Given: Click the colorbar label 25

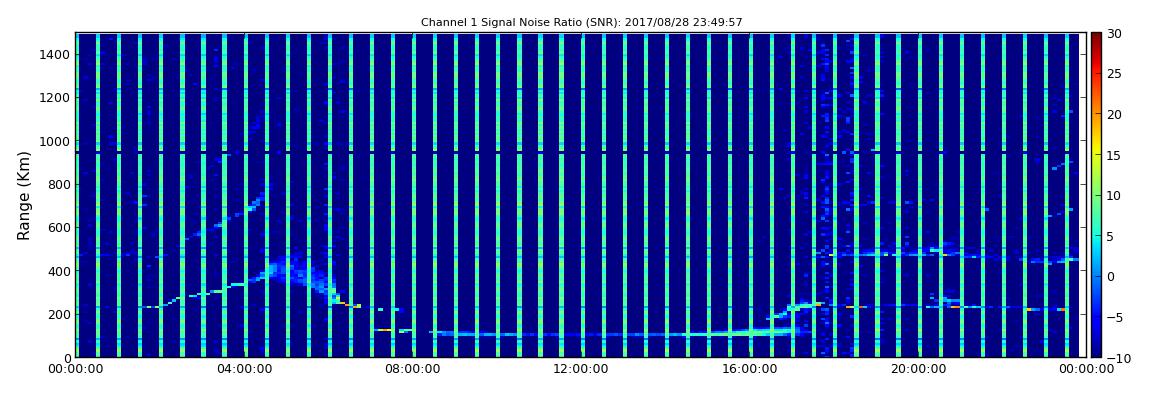Looking at the screenshot, I should click(1114, 73).
